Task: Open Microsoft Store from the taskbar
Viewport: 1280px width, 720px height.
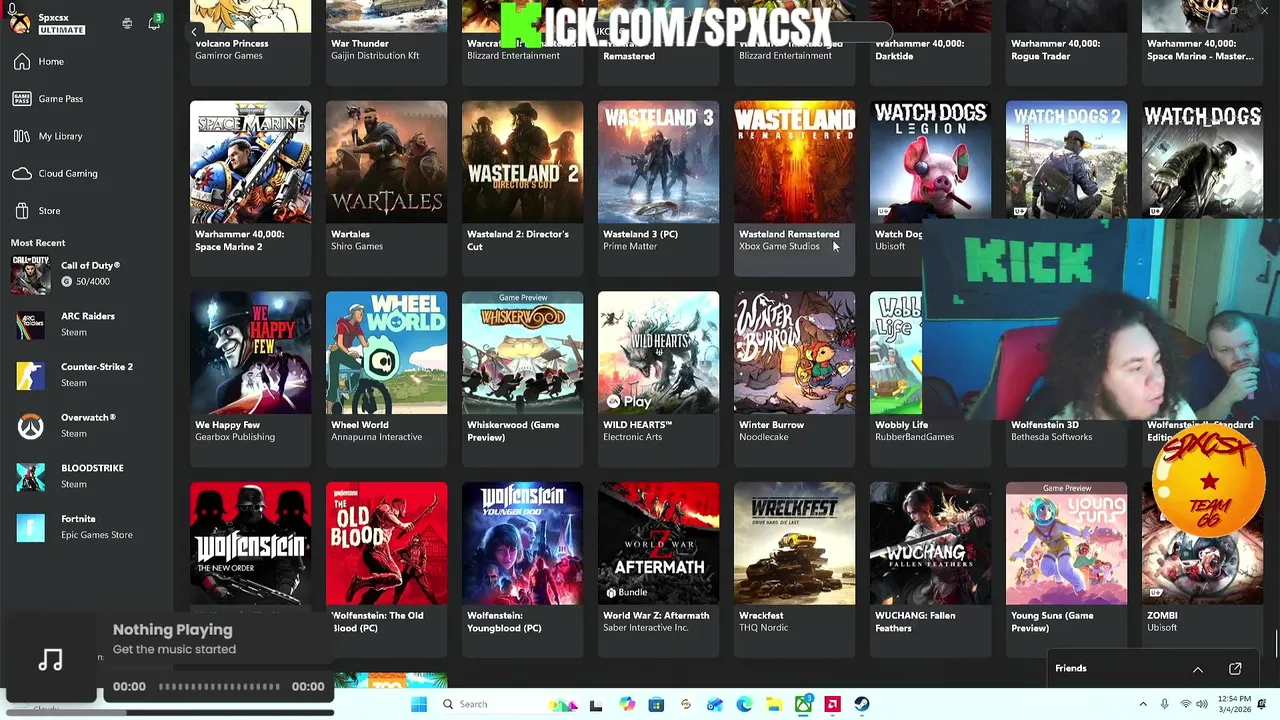Action: coord(656,705)
